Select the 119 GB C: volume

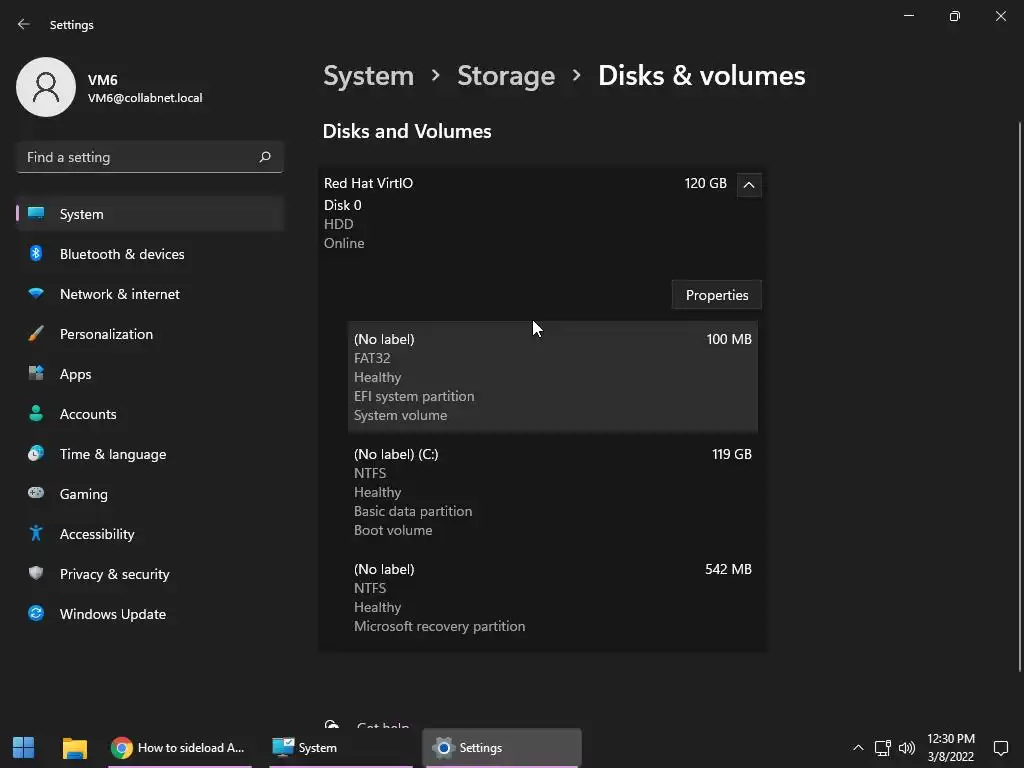click(552, 492)
